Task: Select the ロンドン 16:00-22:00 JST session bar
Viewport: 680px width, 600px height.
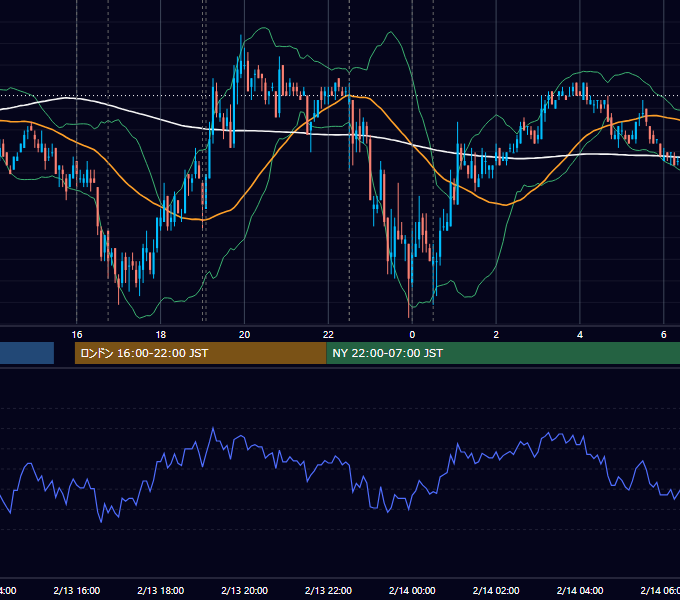Action: (200, 353)
